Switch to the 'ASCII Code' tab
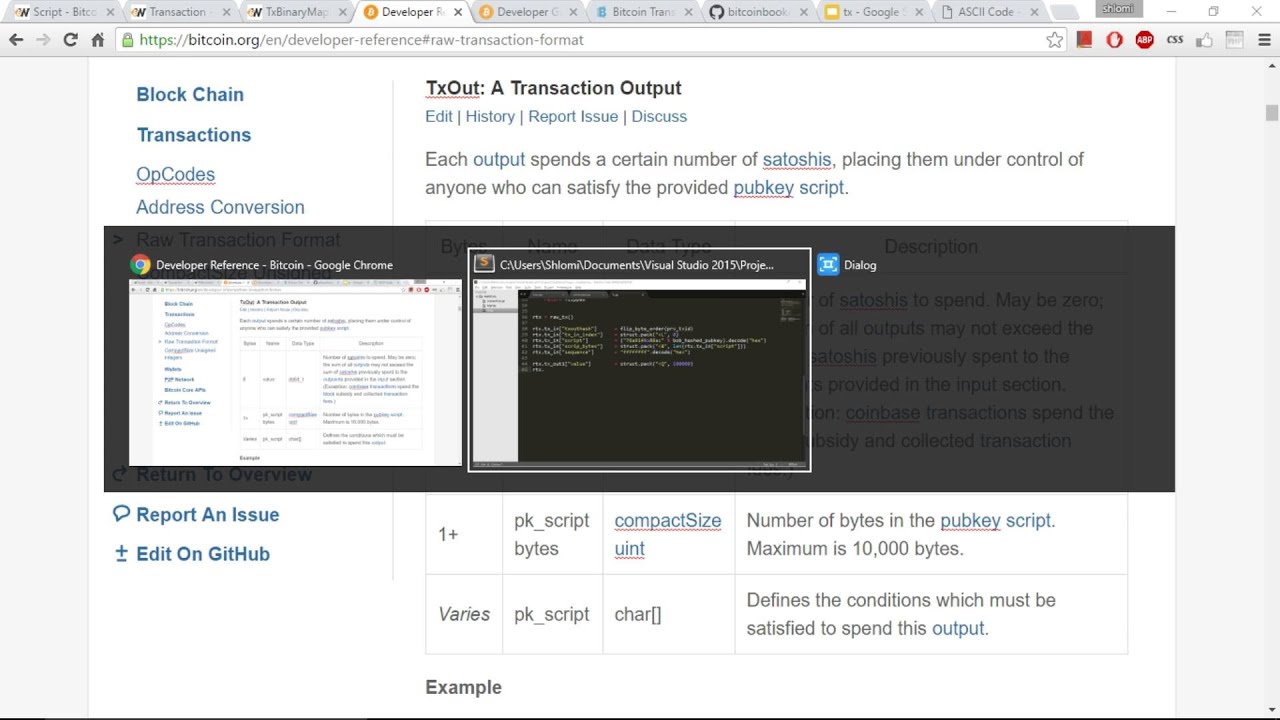This screenshot has height=720, width=1280. (x=988, y=12)
